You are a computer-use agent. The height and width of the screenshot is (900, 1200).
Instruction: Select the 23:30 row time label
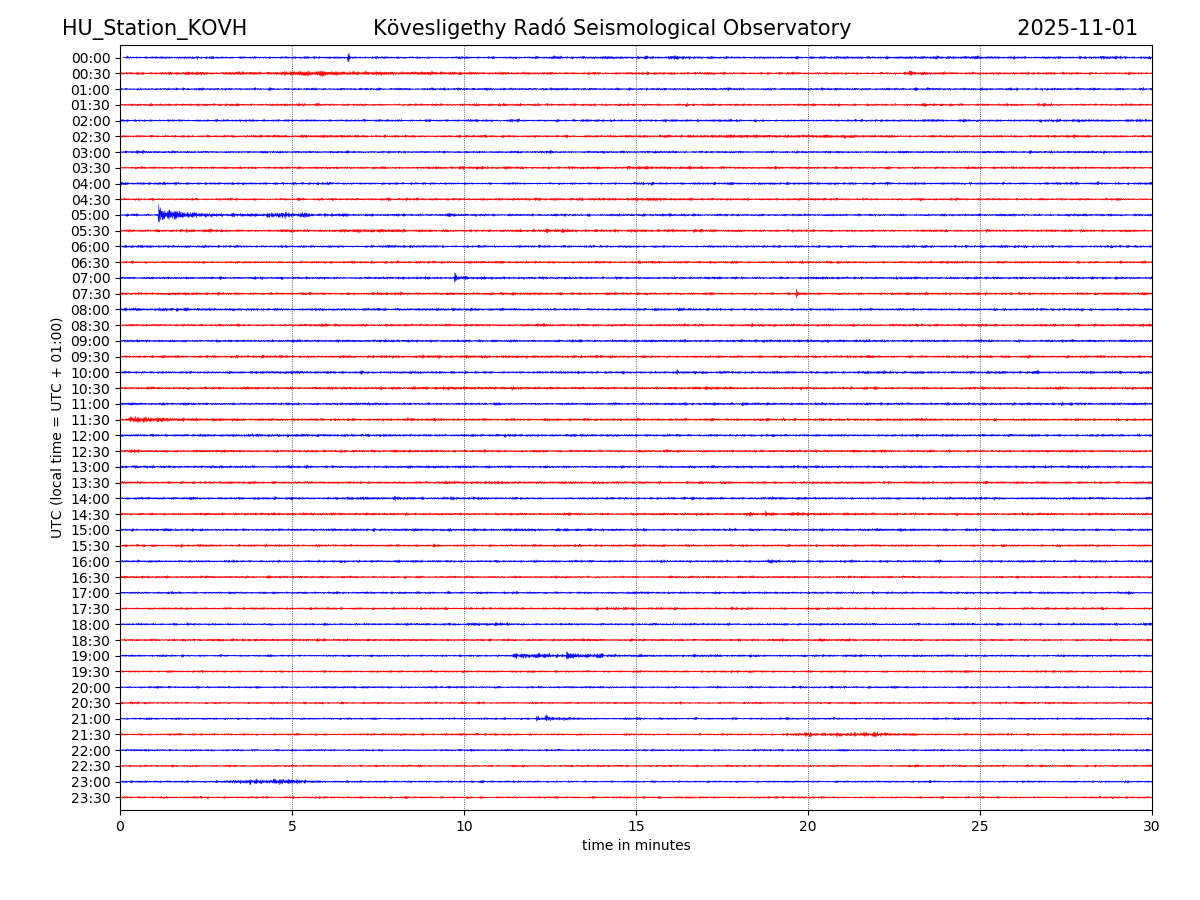point(91,798)
